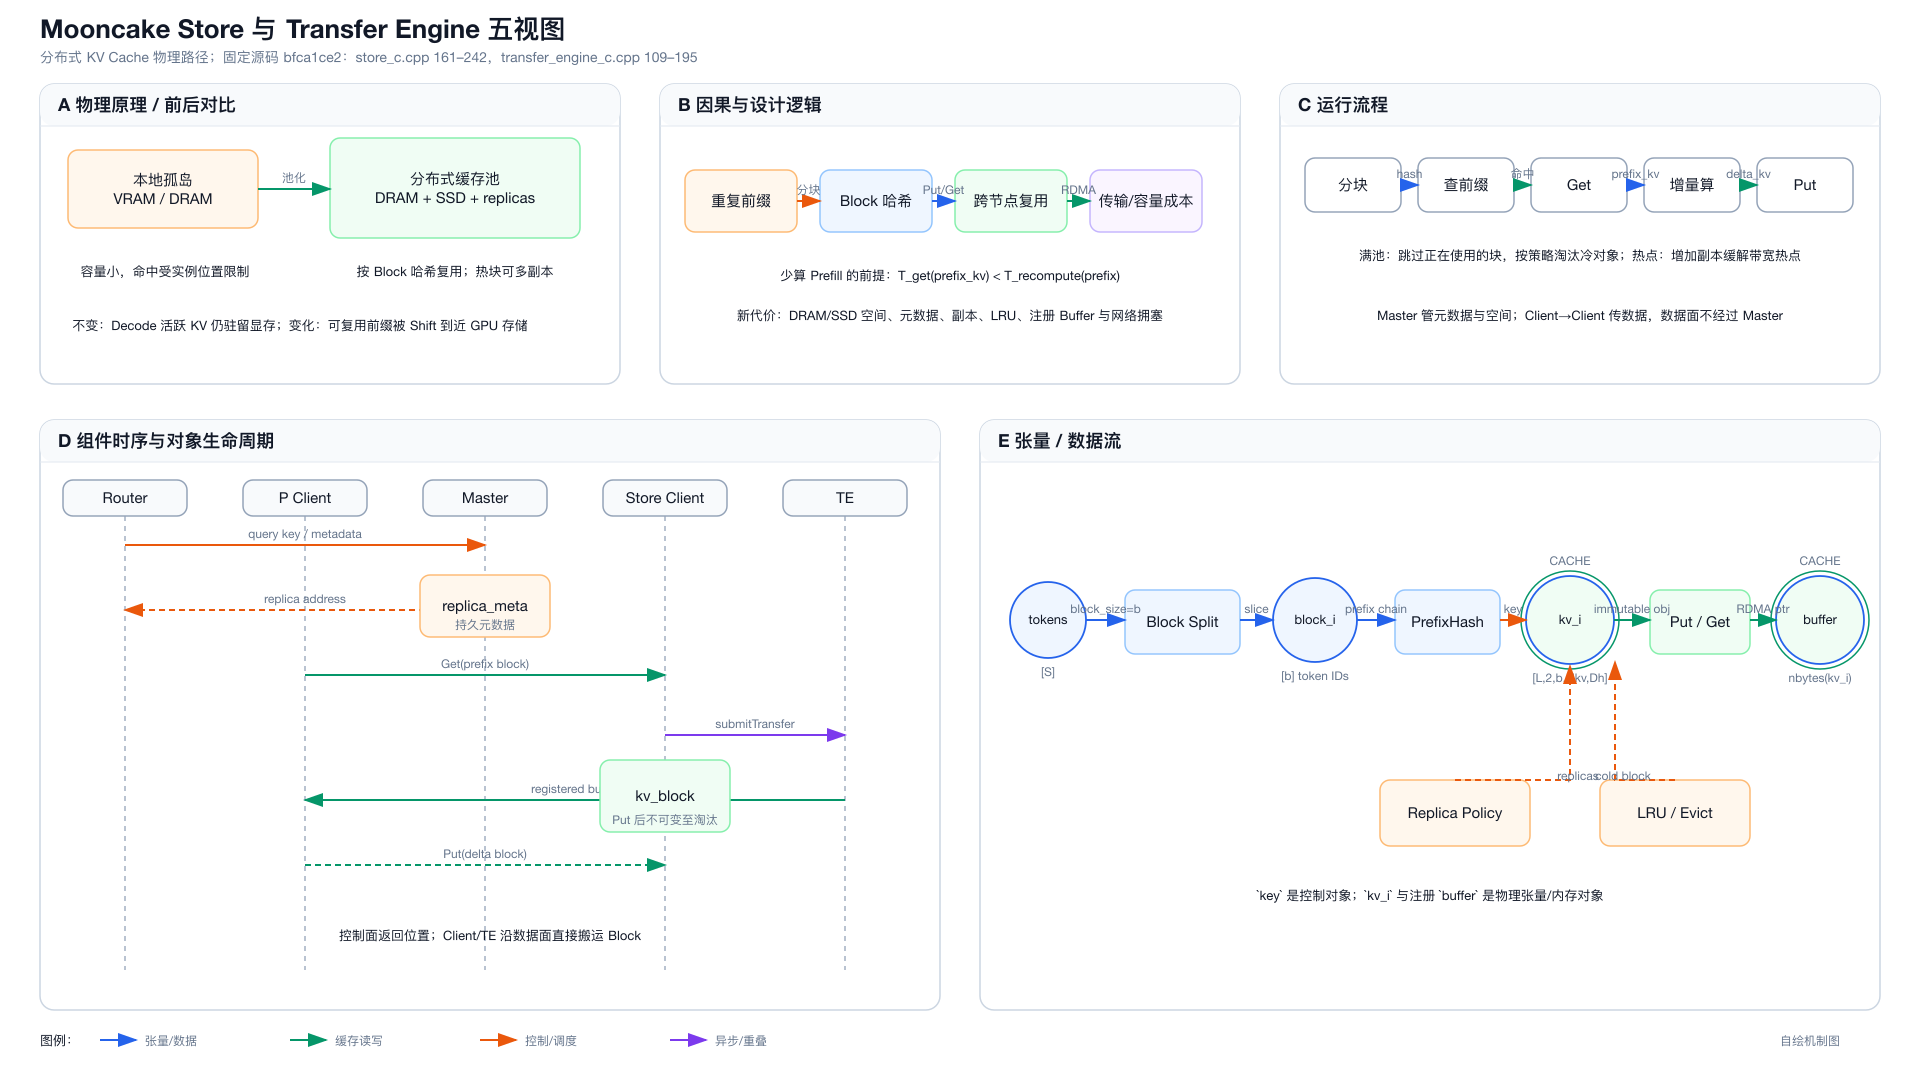Click the buffer cache circle
This screenshot has height=1080, width=1920.
pos(1820,620)
